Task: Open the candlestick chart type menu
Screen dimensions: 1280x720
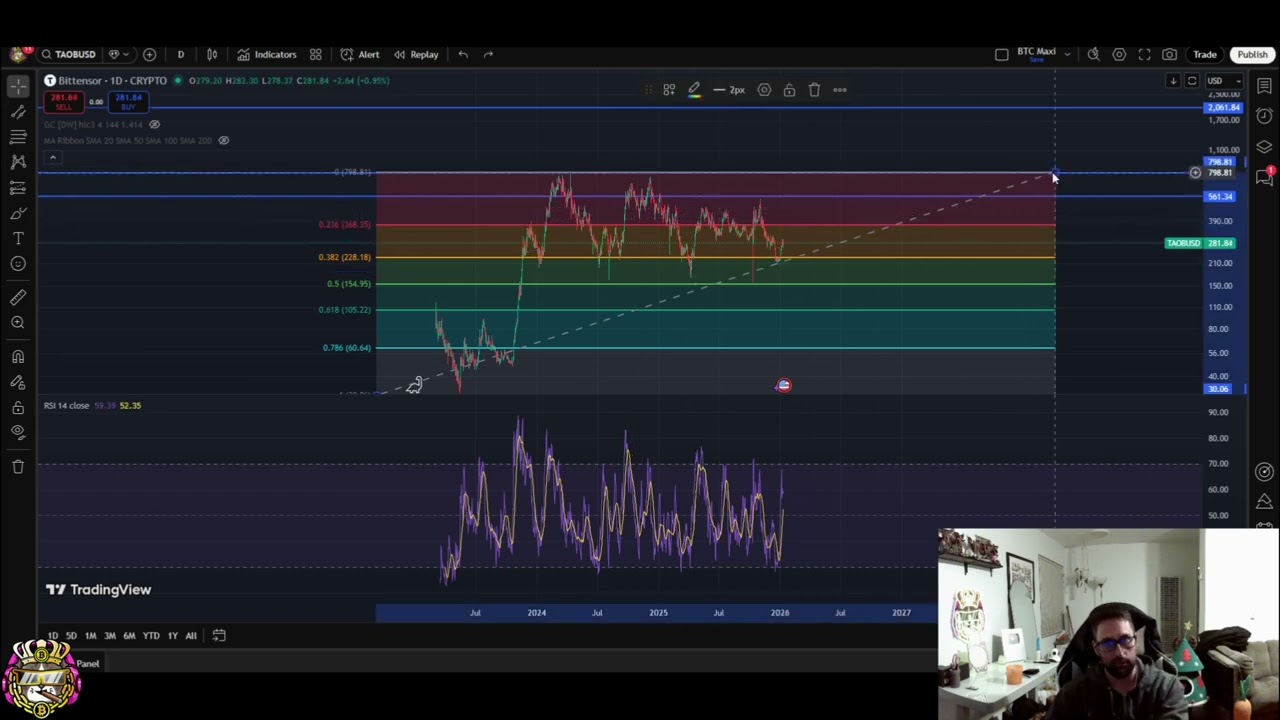Action: pos(212,54)
